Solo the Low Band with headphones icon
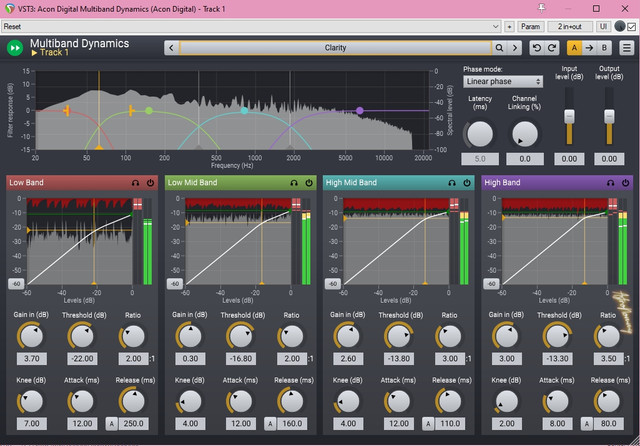 (x=136, y=183)
